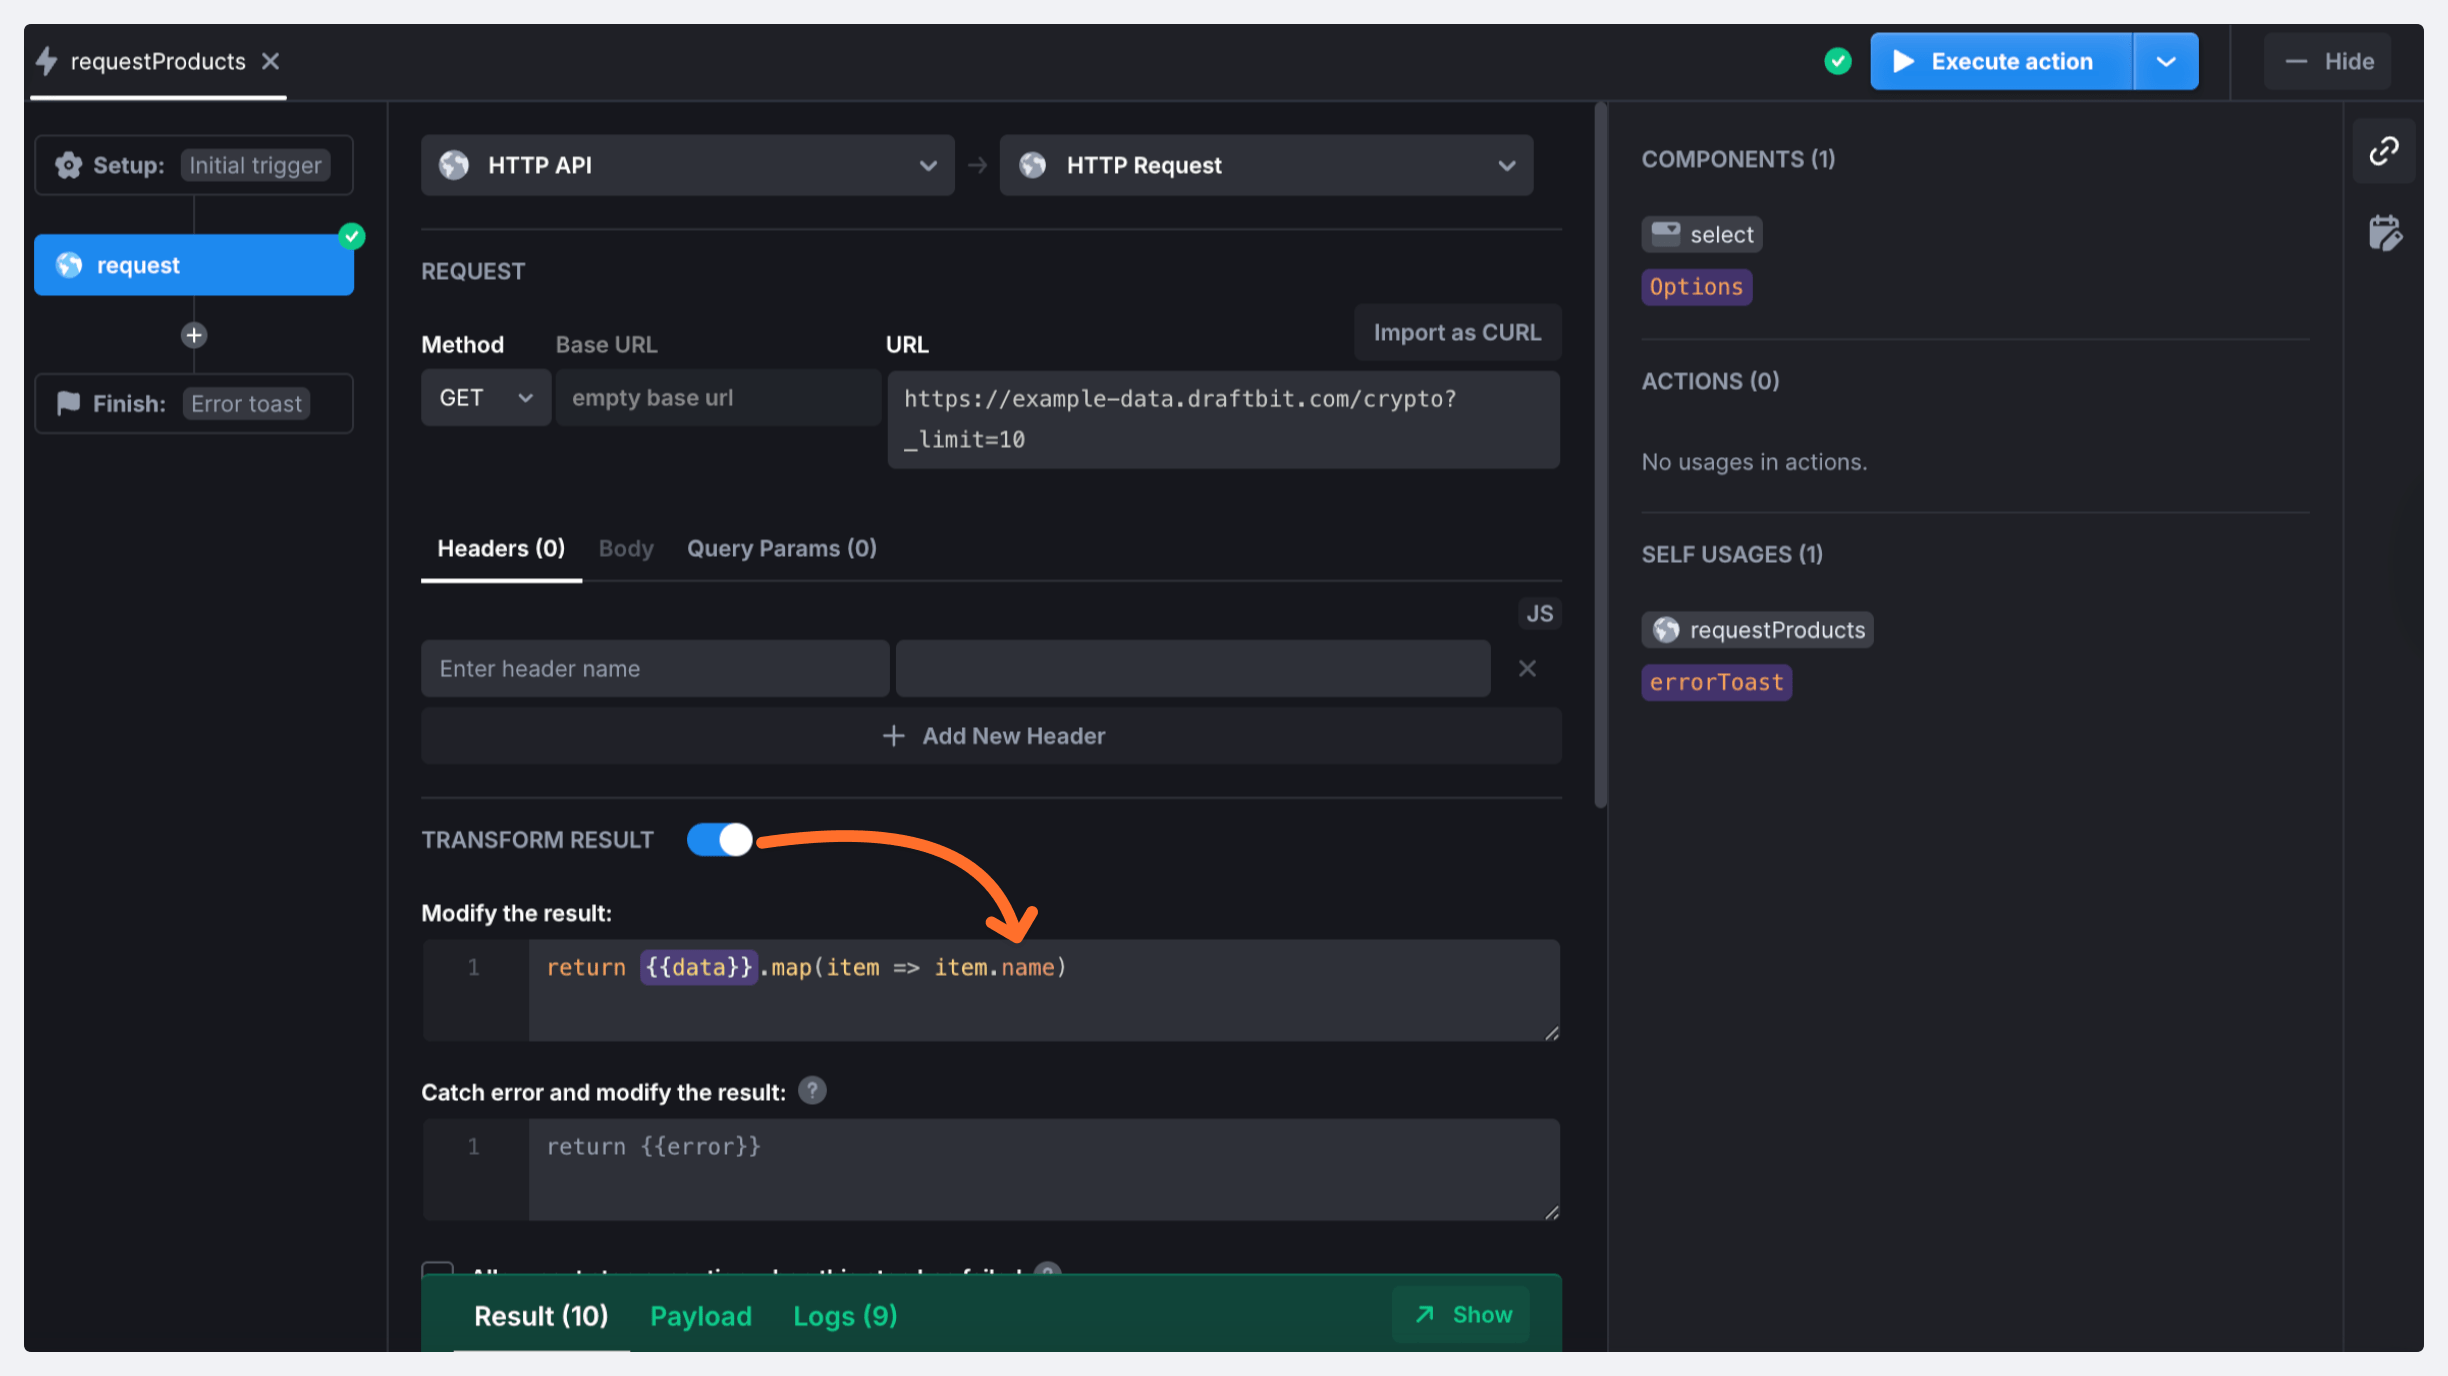This screenshot has width=2448, height=1376.
Task: Click the Enter header name field
Action: [x=654, y=668]
